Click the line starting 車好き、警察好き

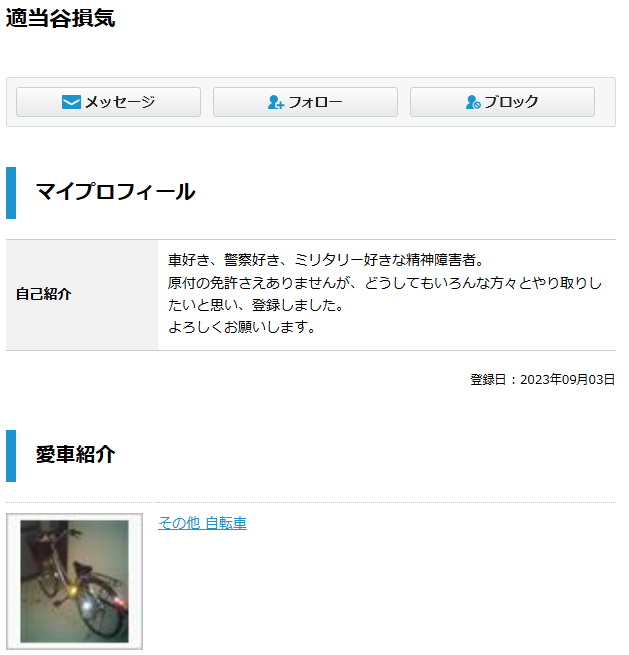(x=326, y=260)
